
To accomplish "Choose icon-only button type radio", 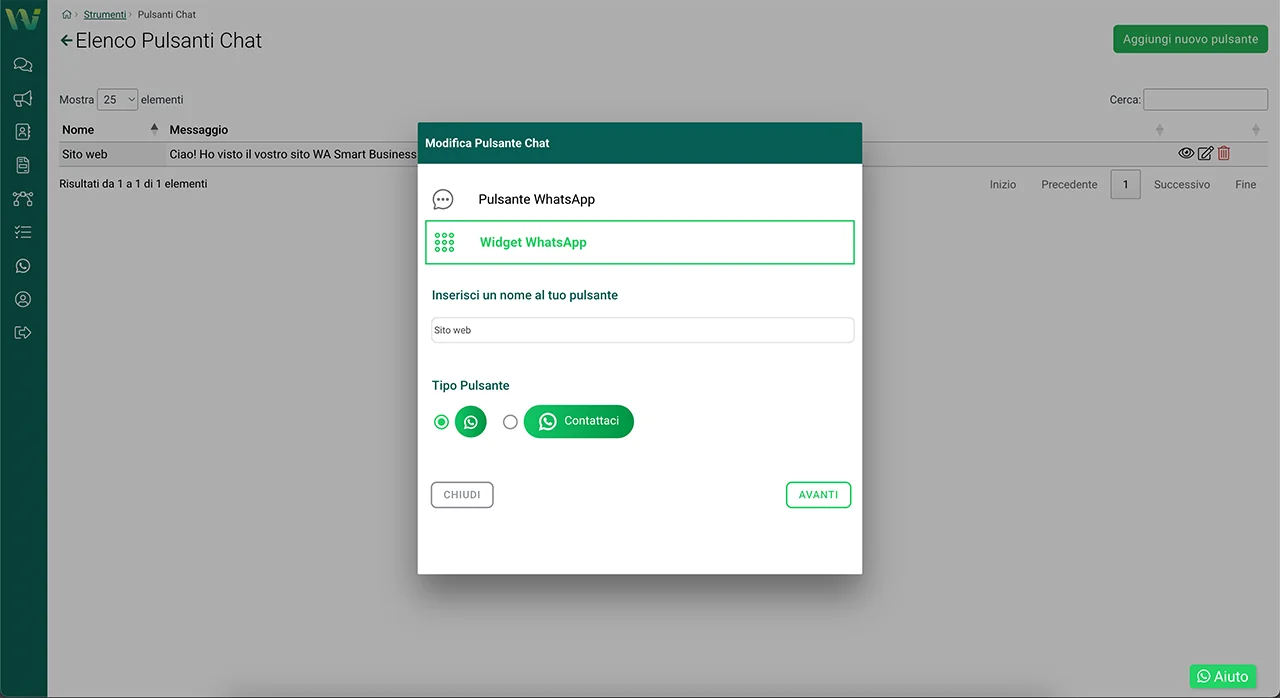I will click(441, 422).
